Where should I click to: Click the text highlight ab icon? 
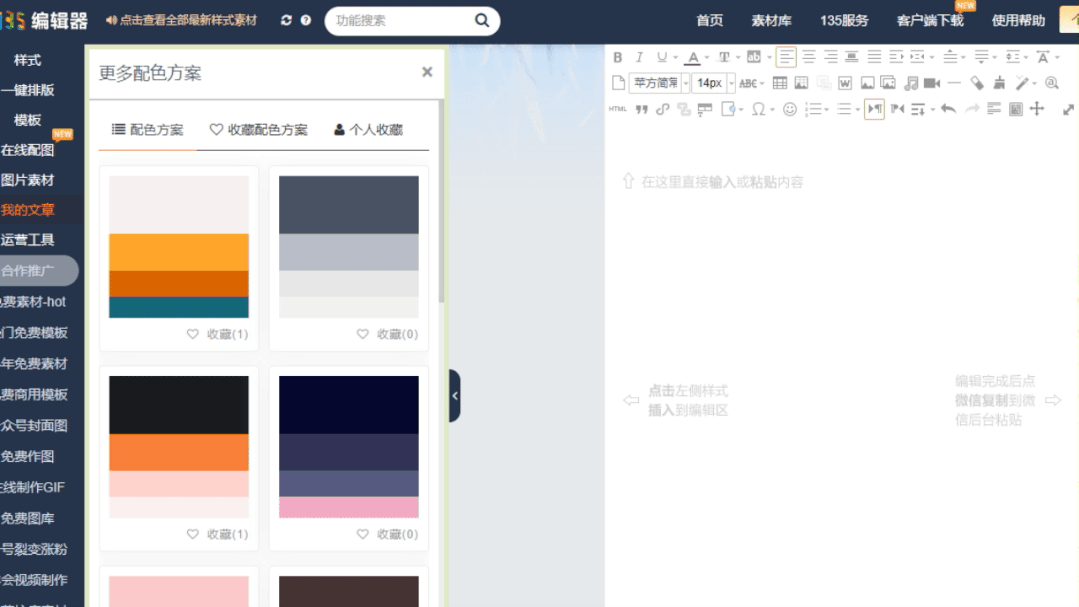754,57
